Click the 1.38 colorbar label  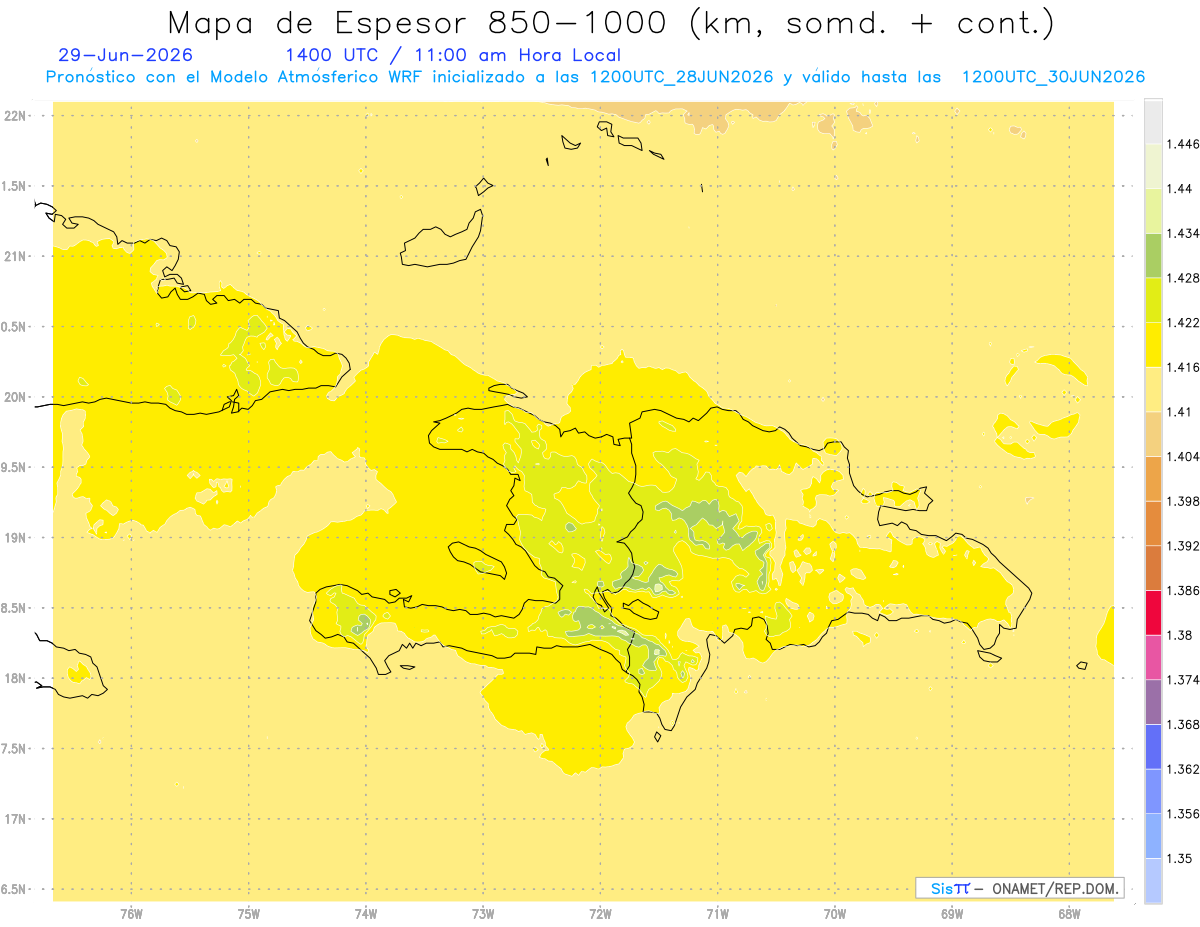[x=1179, y=635]
